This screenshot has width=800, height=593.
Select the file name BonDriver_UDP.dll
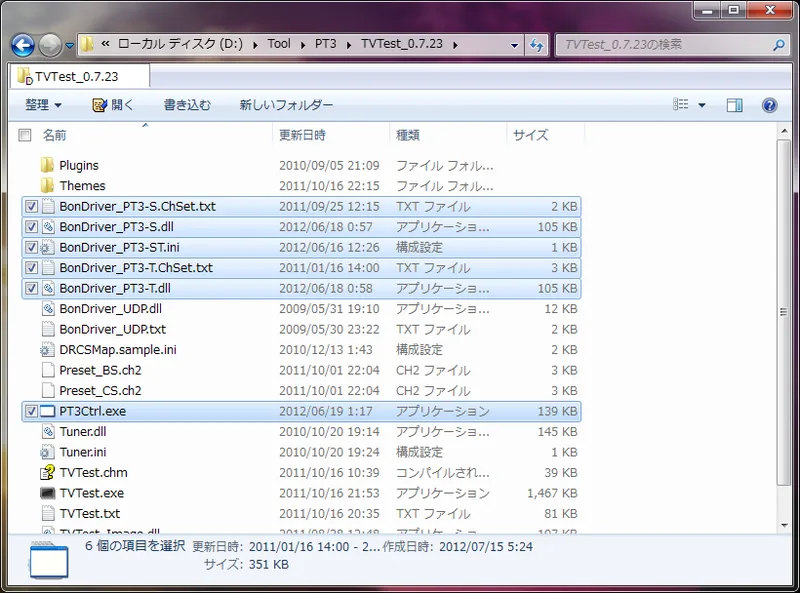click(x=111, y=309)
